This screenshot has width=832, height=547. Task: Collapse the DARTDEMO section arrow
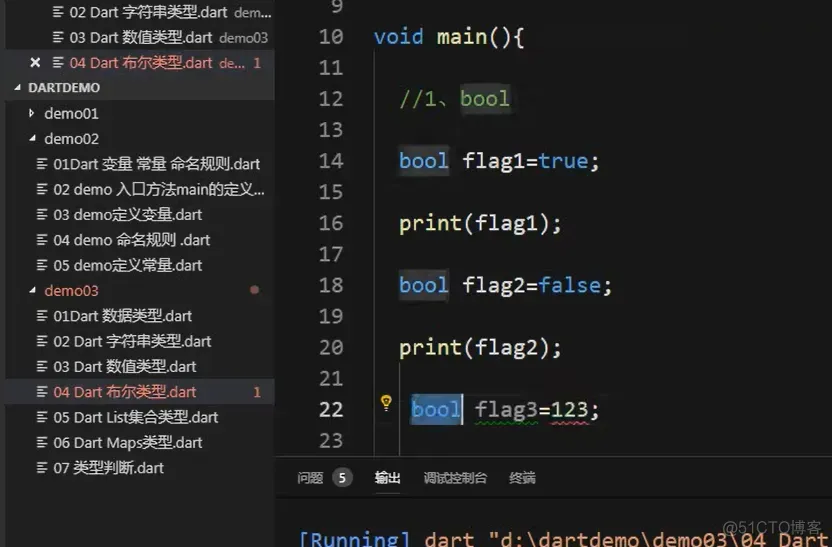point(18,88)
